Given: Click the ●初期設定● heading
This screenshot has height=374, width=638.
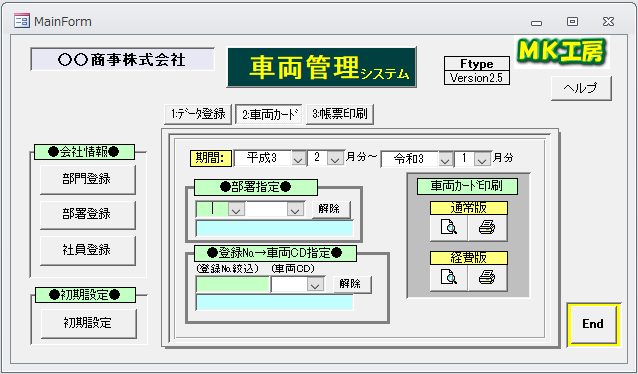Looking at the screenshot, I should pos(85,295).
